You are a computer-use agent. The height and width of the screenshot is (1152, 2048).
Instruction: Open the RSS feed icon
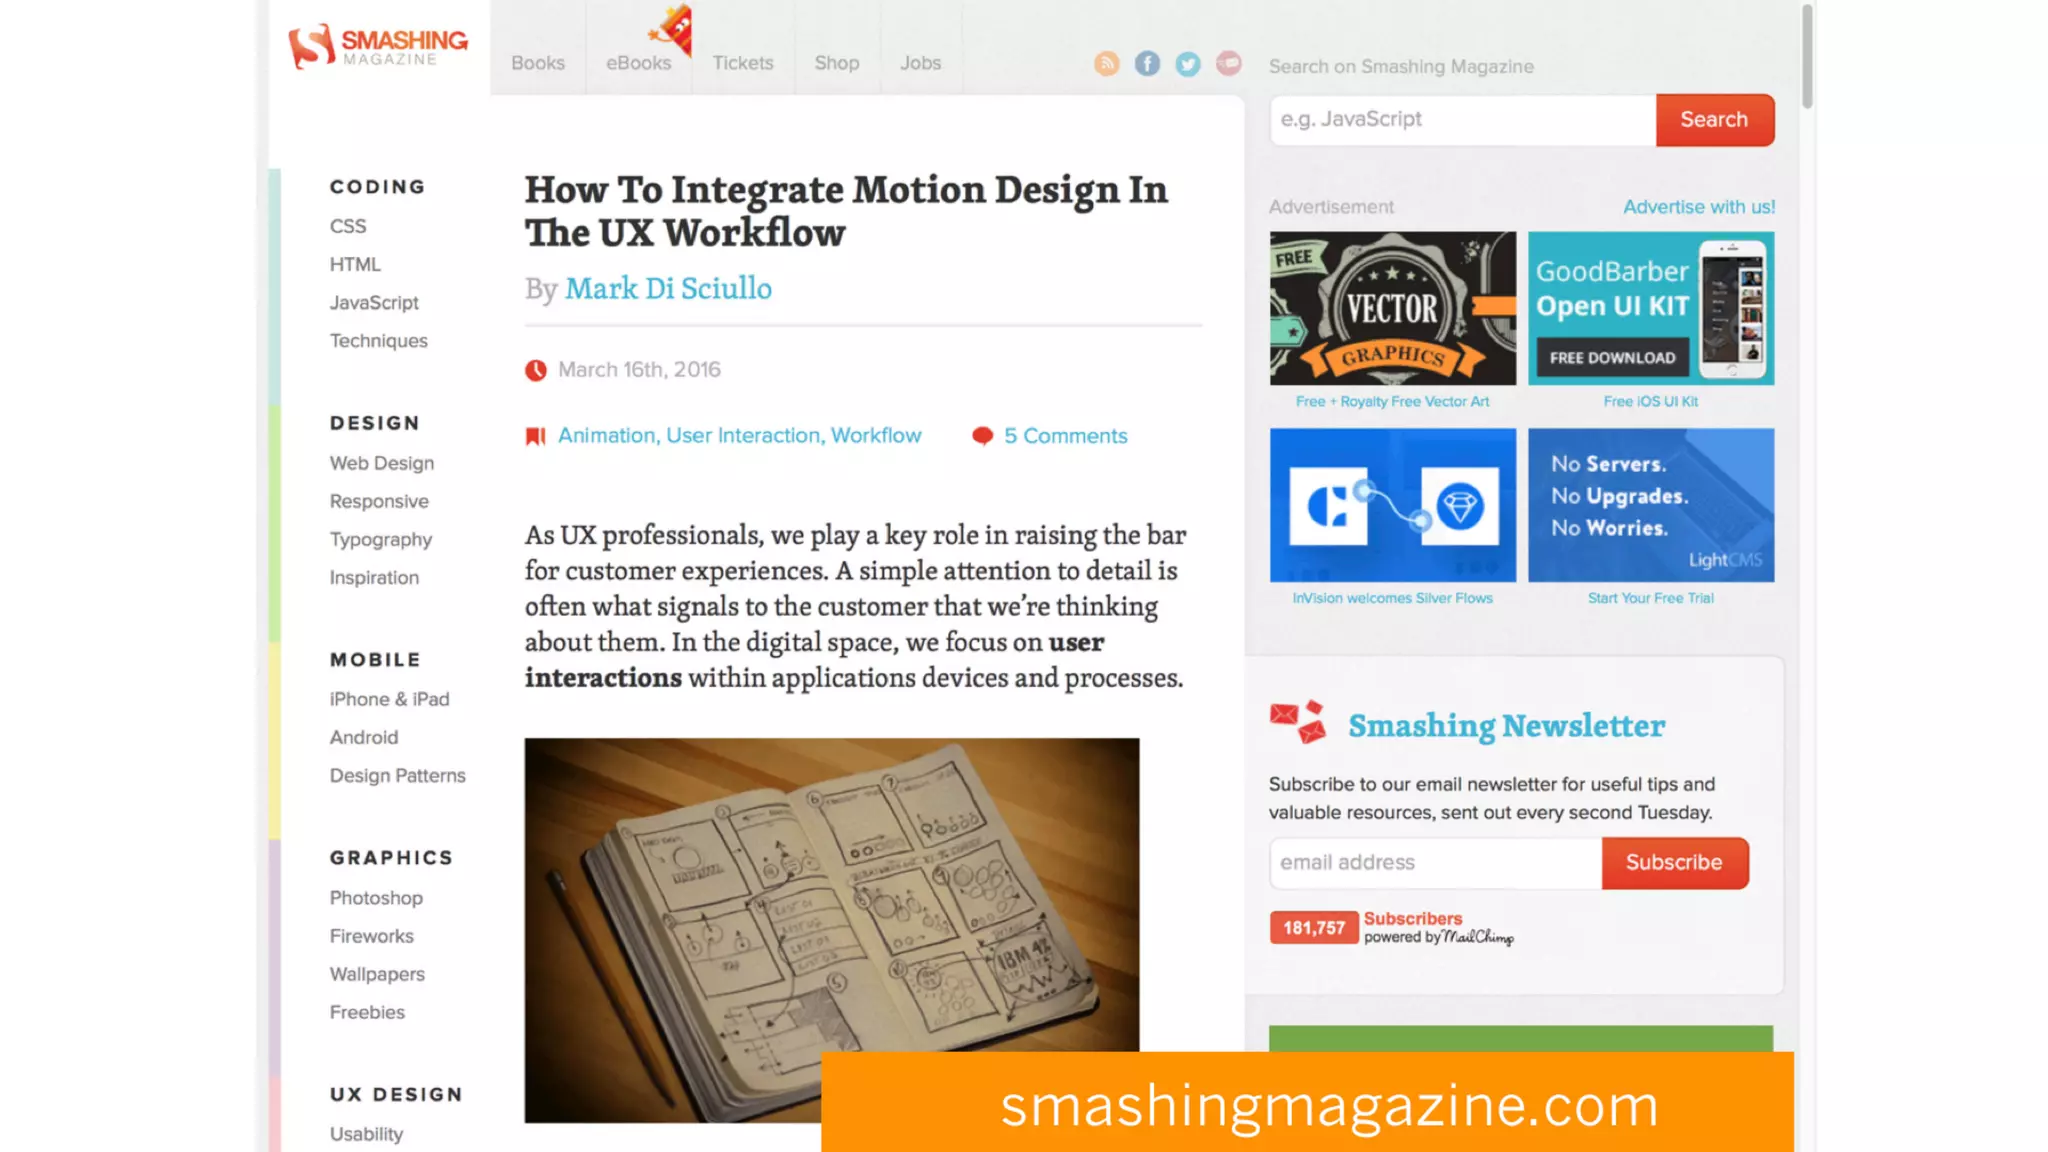[1106, 64]
